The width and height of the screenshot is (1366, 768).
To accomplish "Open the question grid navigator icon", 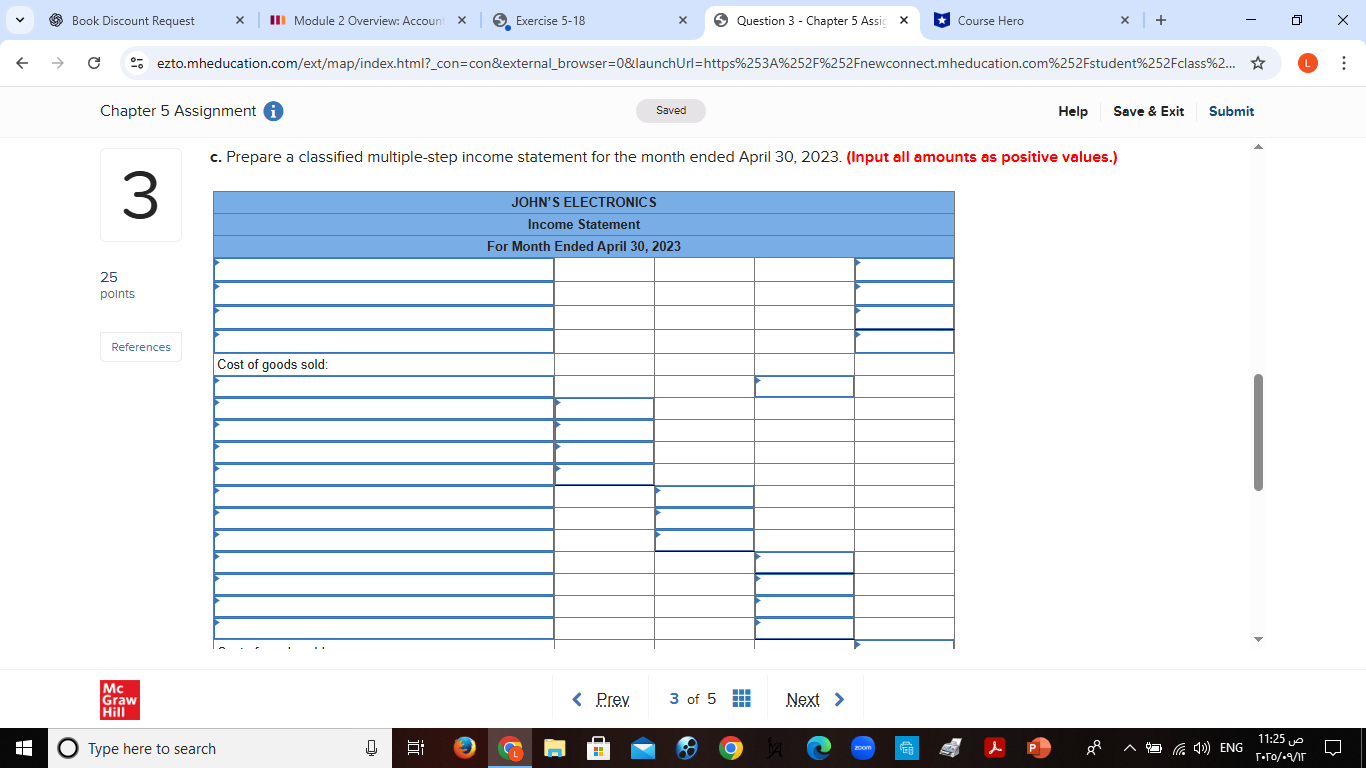I will (x=742, y=699).
